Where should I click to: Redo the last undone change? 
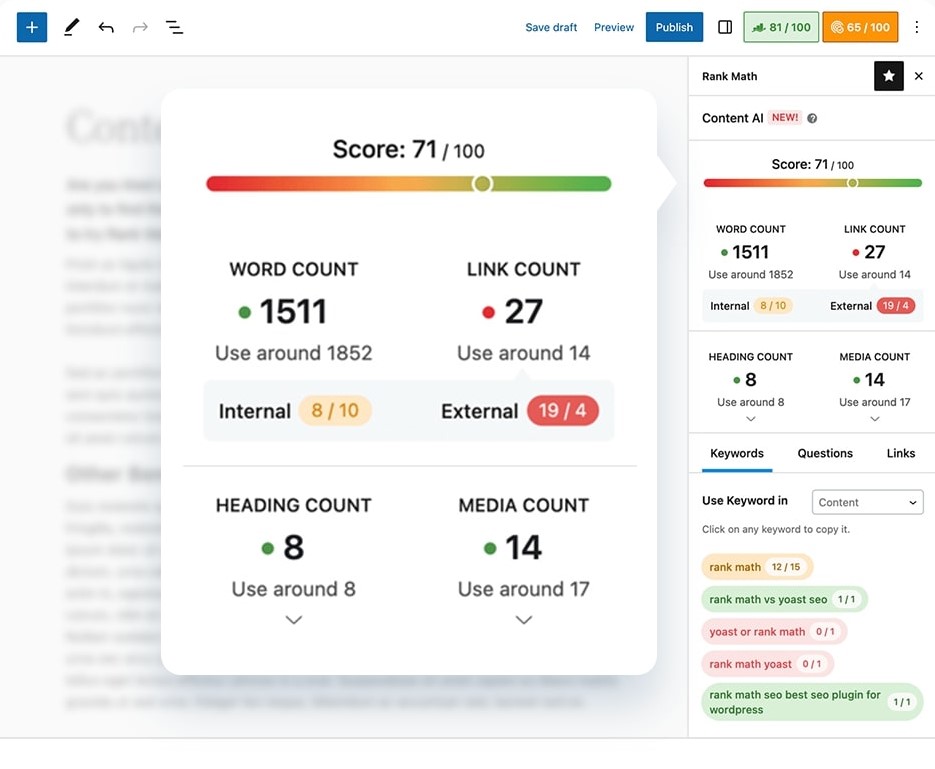pyautogui.click(x=140, y=27)
